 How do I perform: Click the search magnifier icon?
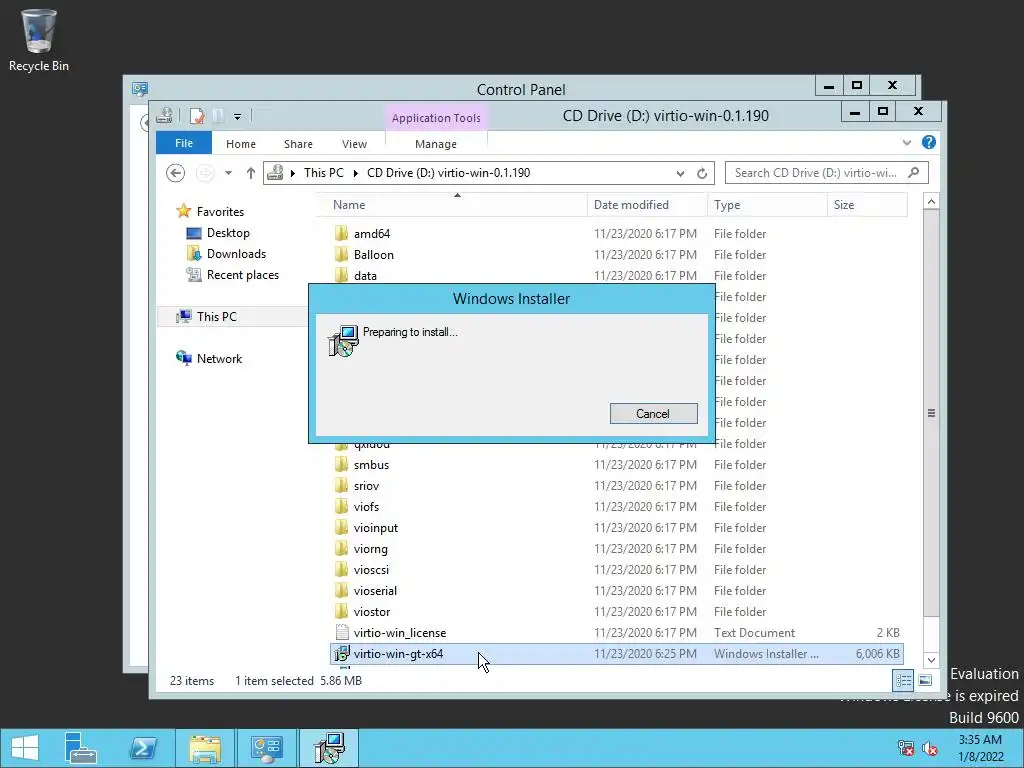tap(914, 172)
